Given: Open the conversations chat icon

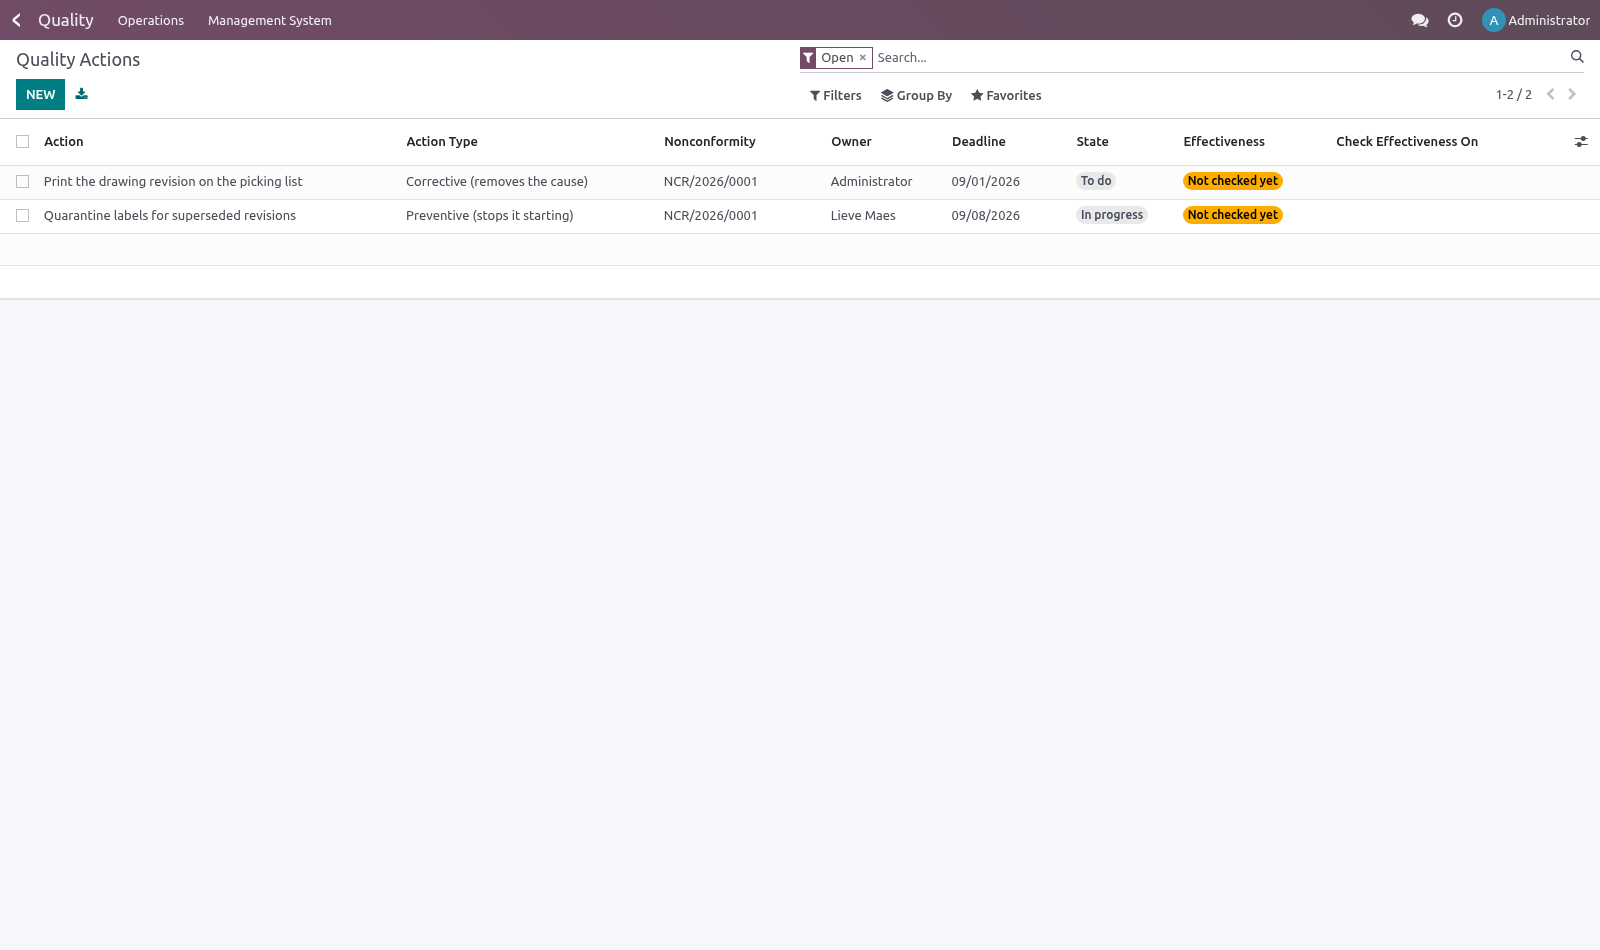Looking at the screenshot, I should (1419, 20).
